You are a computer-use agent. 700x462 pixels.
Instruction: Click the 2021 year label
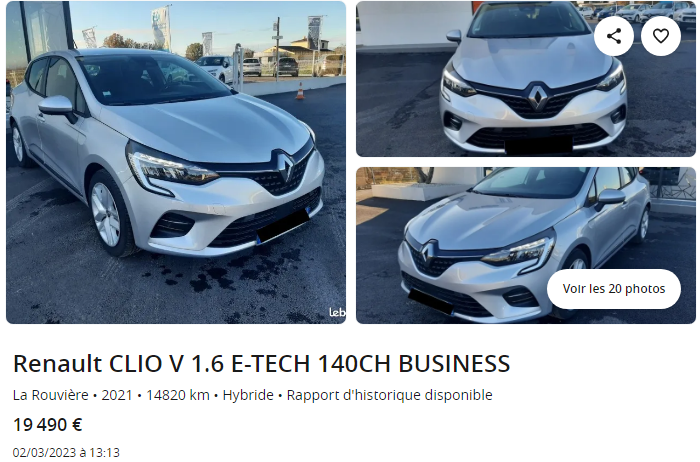(x=117, y=395)
